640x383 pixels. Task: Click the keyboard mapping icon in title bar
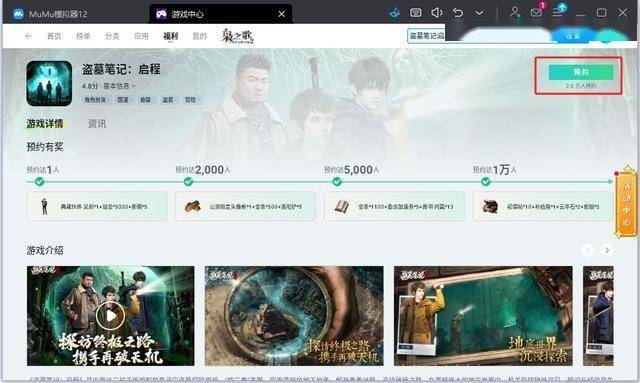click(416, 13)
